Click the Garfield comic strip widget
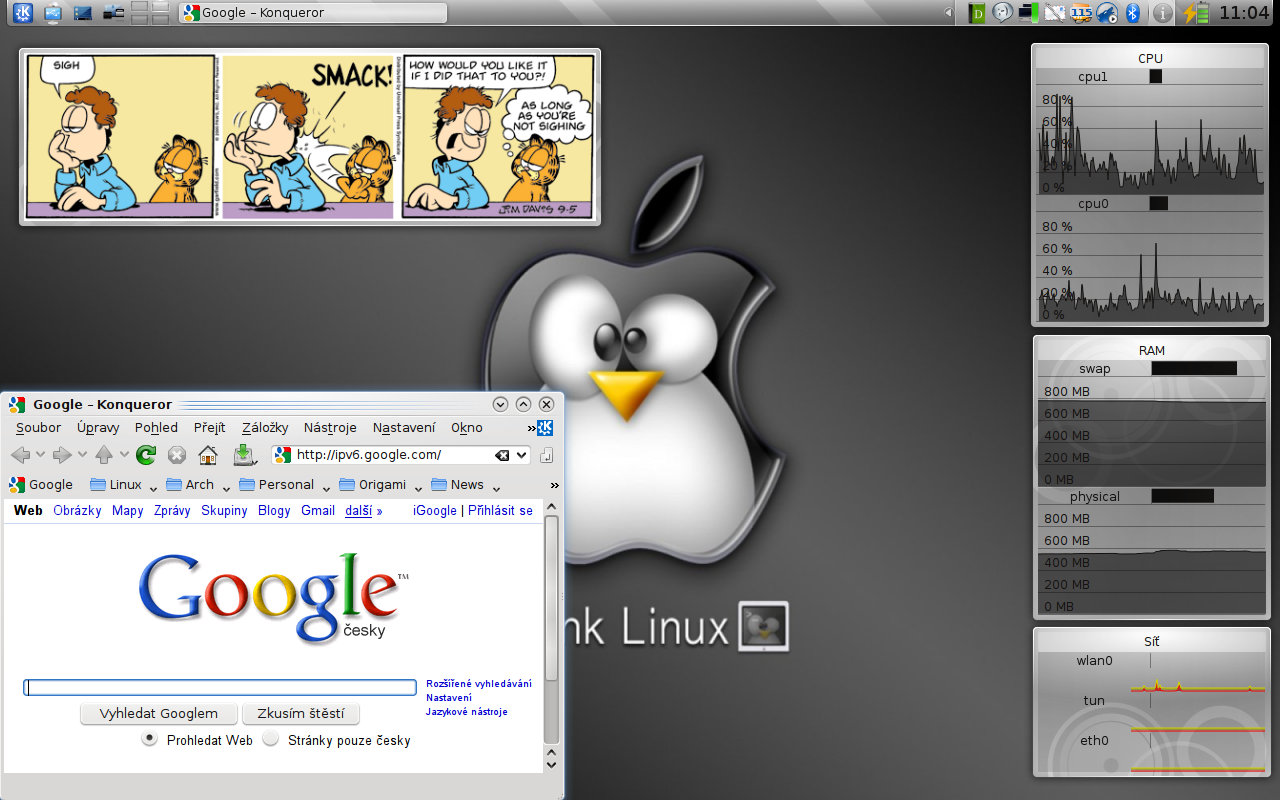This screenshot has height=800, width=1280. pyautogui.click(x=310, y=137)
